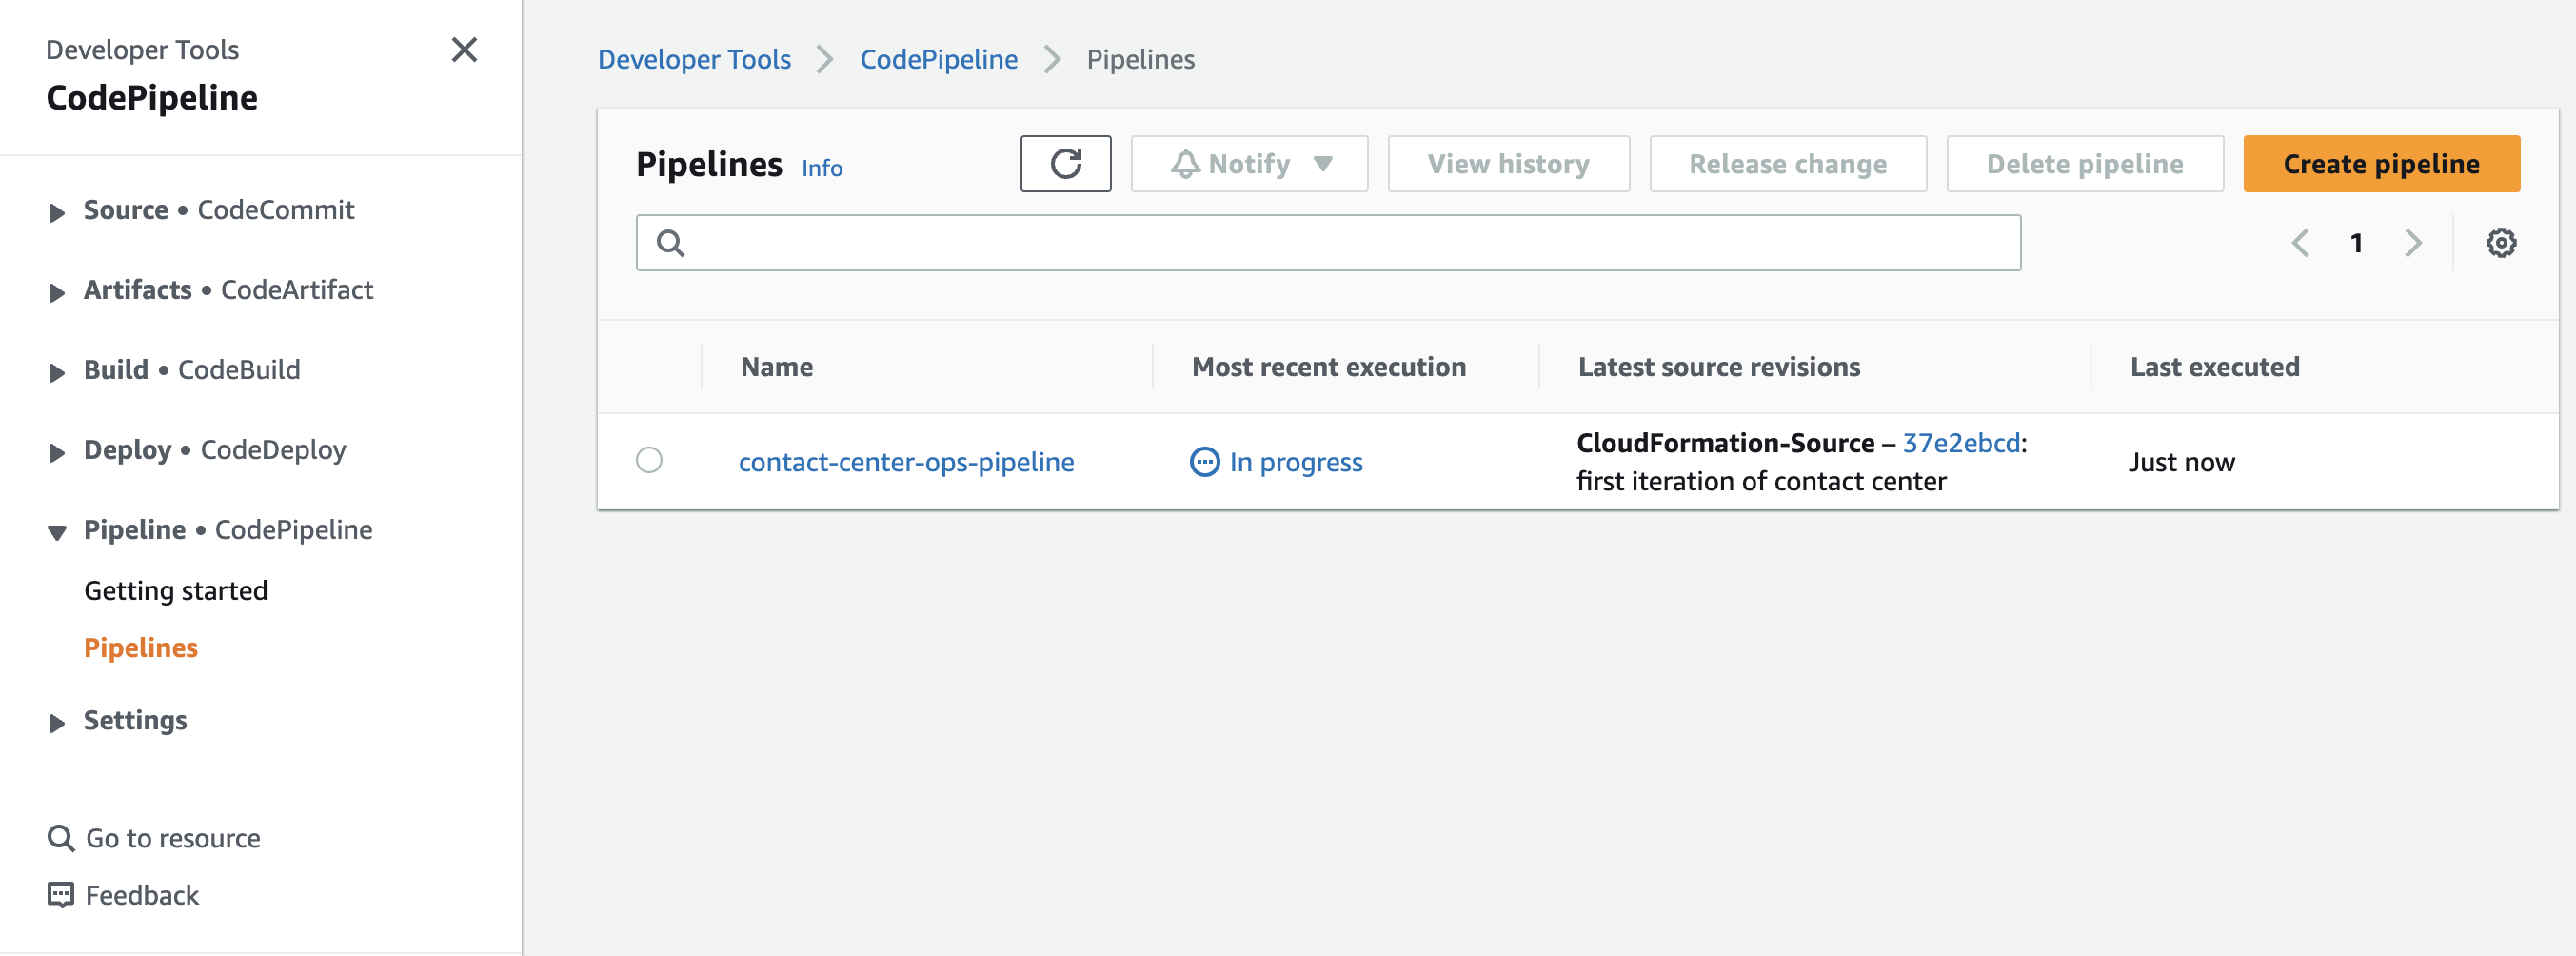2576x956 pixels.
Task: Select Pipelines sidebar item
Action: point(141,648)
